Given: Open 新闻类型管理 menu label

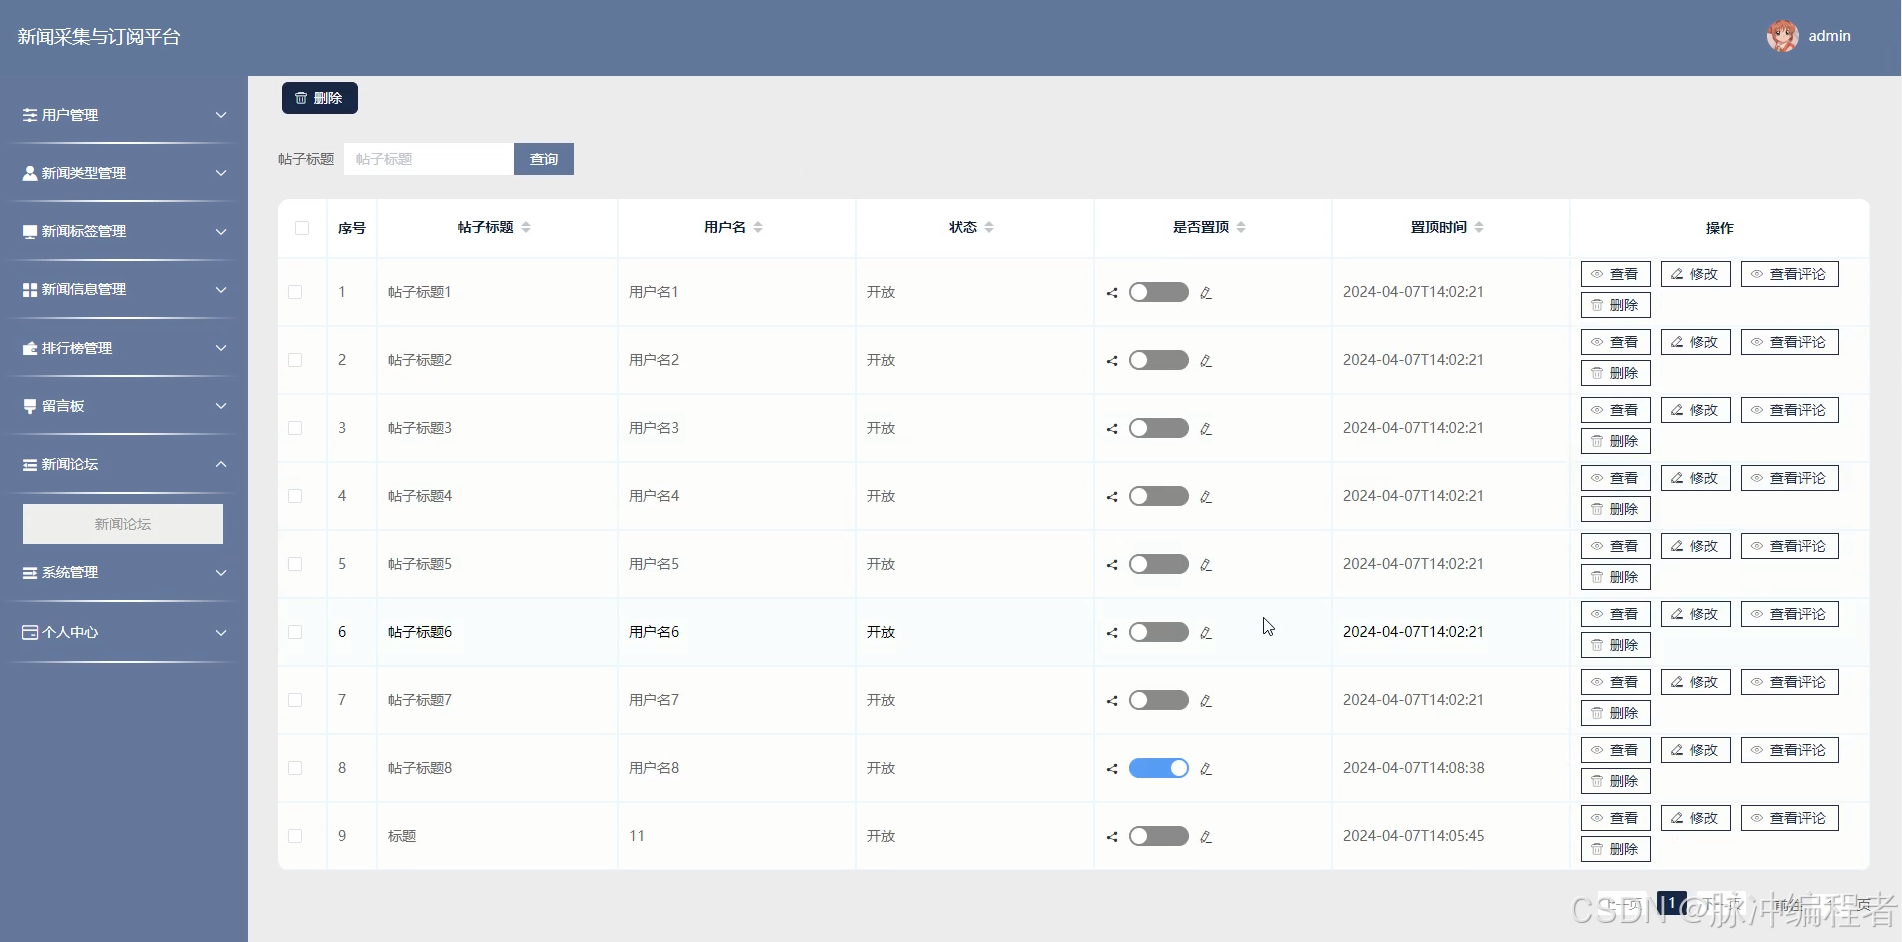Looking at the screenshot, I should pyautogui.click(x=84, y=173).
